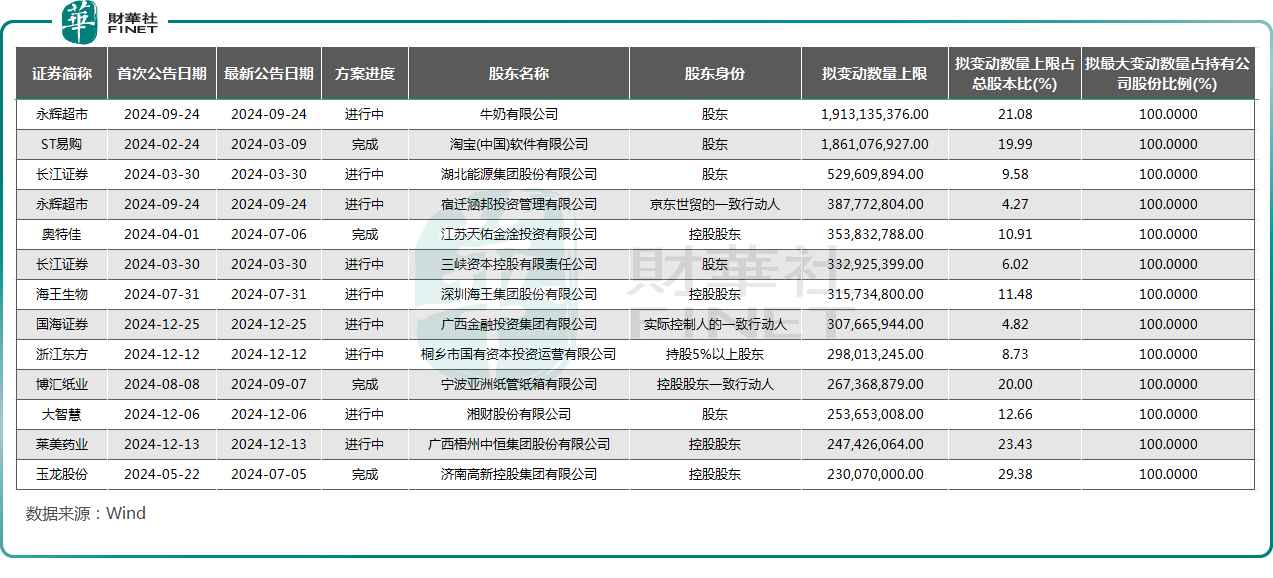Screen dimensions: 1273x578
Task: Click the 奥特佳 stock name cell
Action: tap(62, 235)
